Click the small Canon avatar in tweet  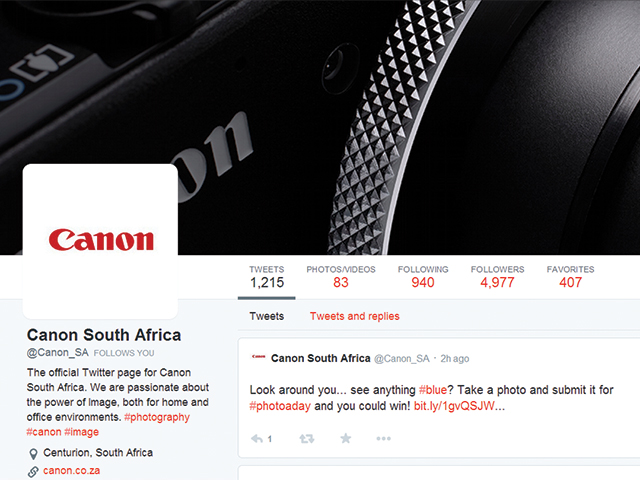(x=258, y=357)
